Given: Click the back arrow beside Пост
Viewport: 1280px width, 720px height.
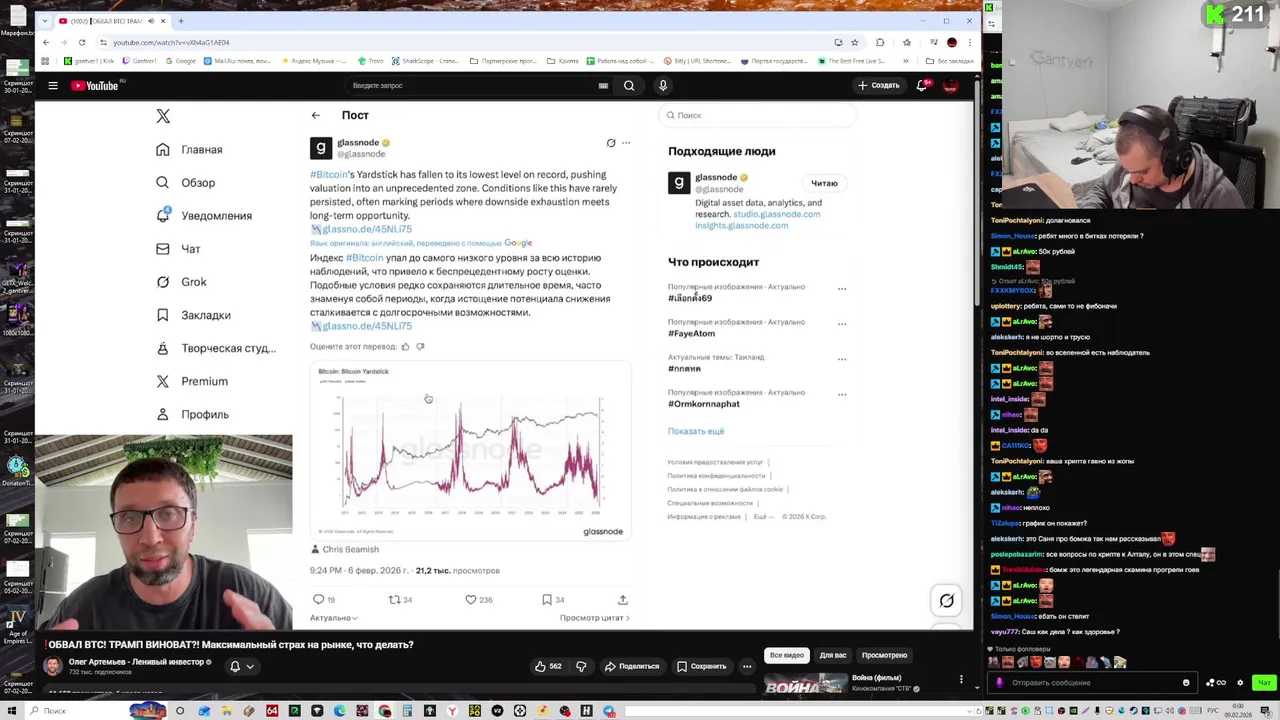Looking at the screenshot, I should (316, 116).
